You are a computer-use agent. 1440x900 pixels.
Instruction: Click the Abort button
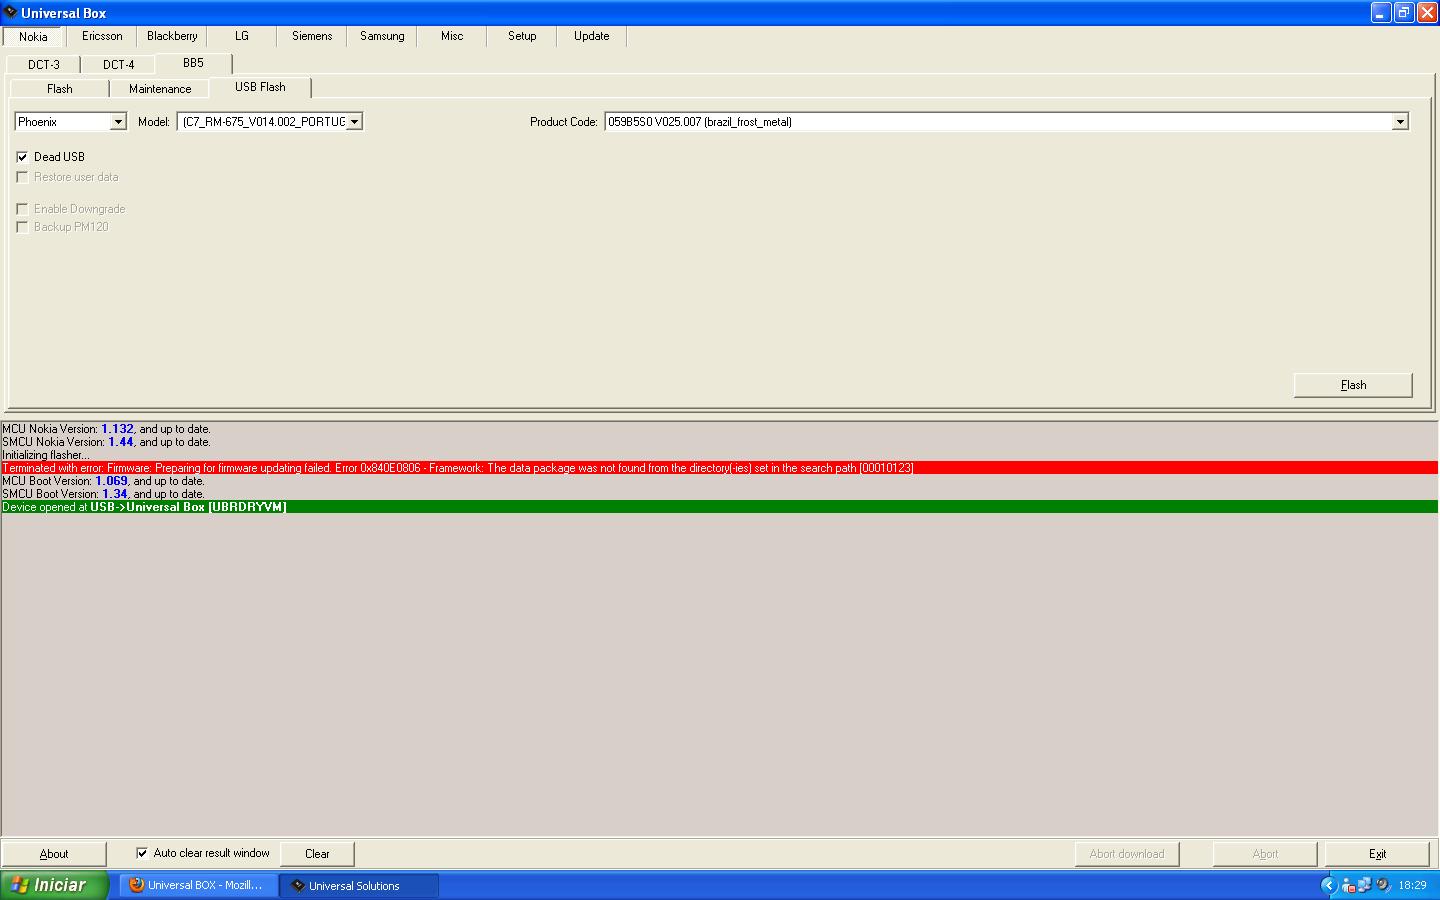point(1265,854)
